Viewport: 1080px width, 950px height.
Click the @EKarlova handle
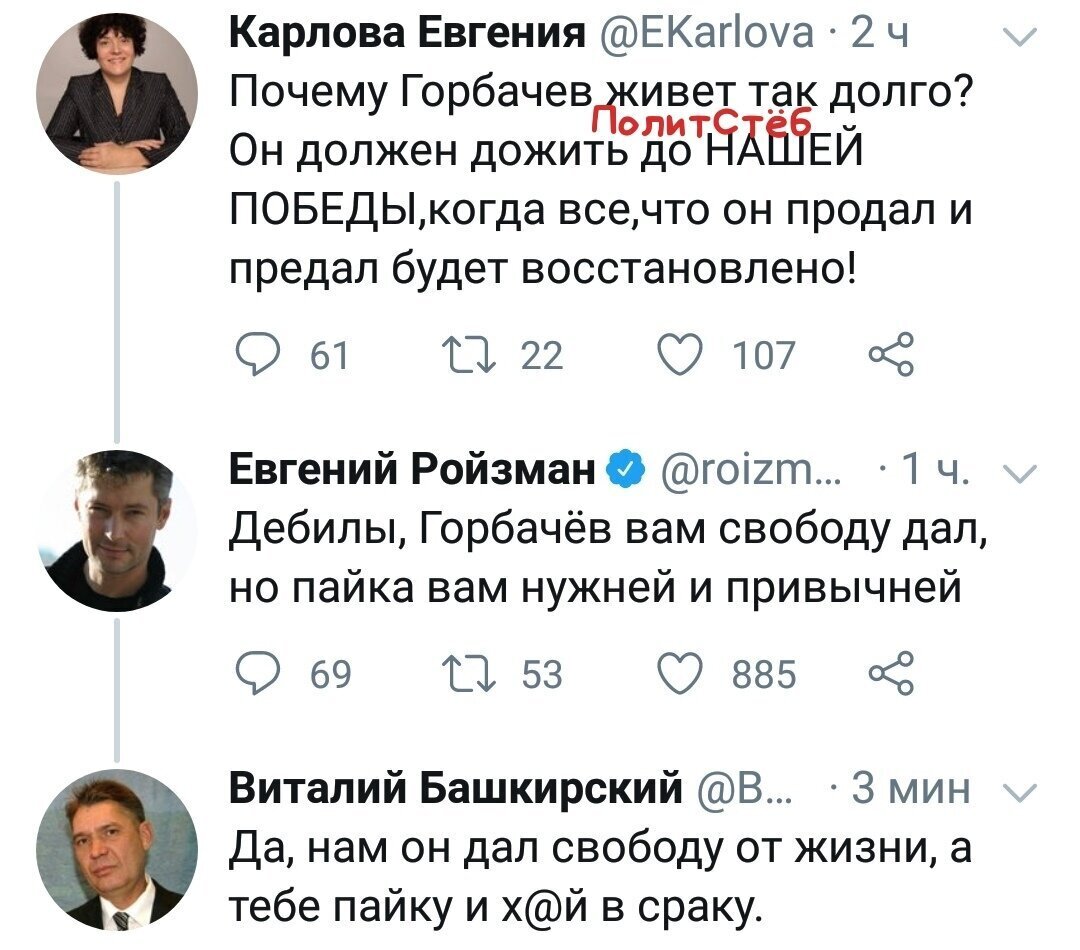(x=705, y=32)
